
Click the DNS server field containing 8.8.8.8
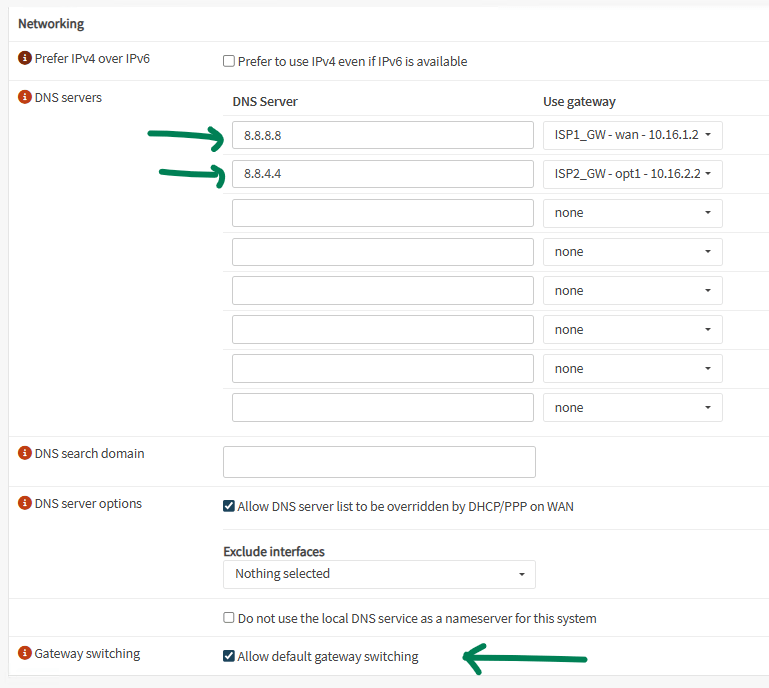click(x=383, y=135)
